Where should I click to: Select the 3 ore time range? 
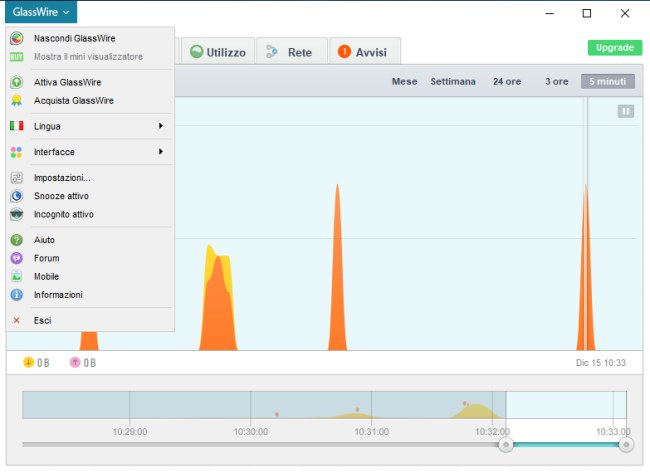click(556, 81)
